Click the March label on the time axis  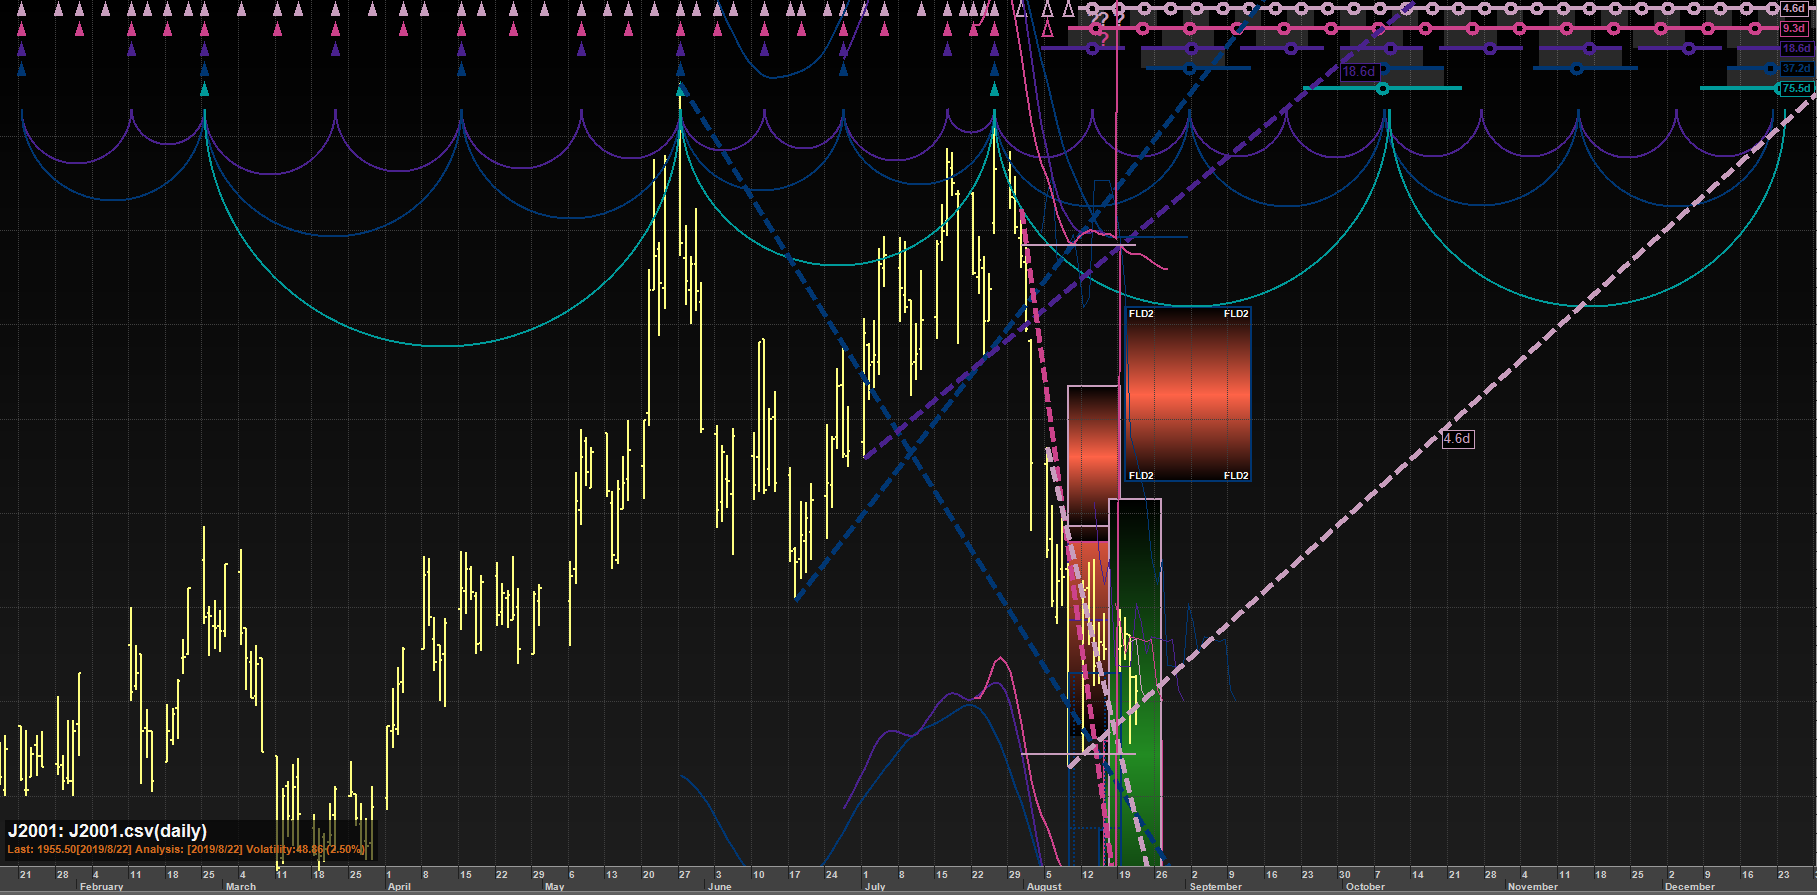tap(240, 887)
